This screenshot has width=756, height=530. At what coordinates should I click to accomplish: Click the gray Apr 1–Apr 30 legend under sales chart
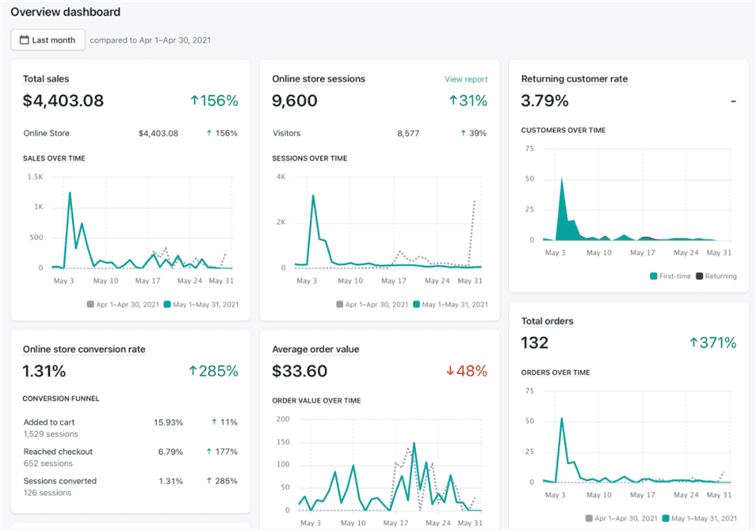(x=120, y=304)
